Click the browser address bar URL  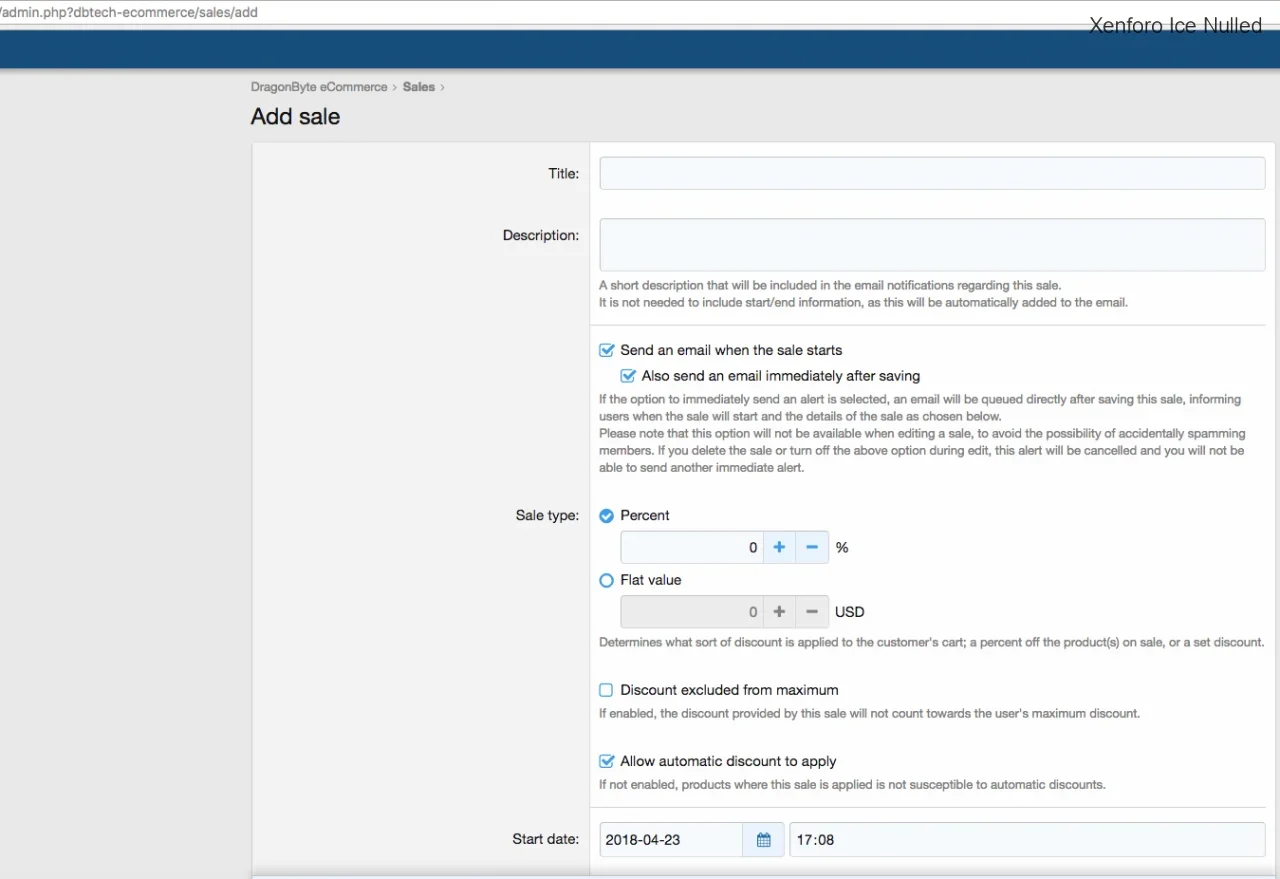pos(130,12)
